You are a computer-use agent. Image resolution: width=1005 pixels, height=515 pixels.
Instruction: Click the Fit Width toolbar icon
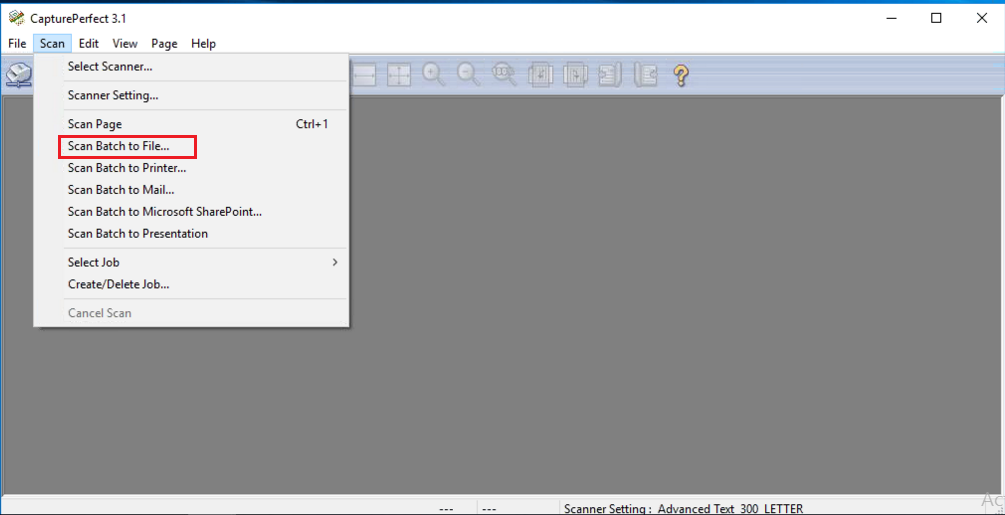[364, 75]
